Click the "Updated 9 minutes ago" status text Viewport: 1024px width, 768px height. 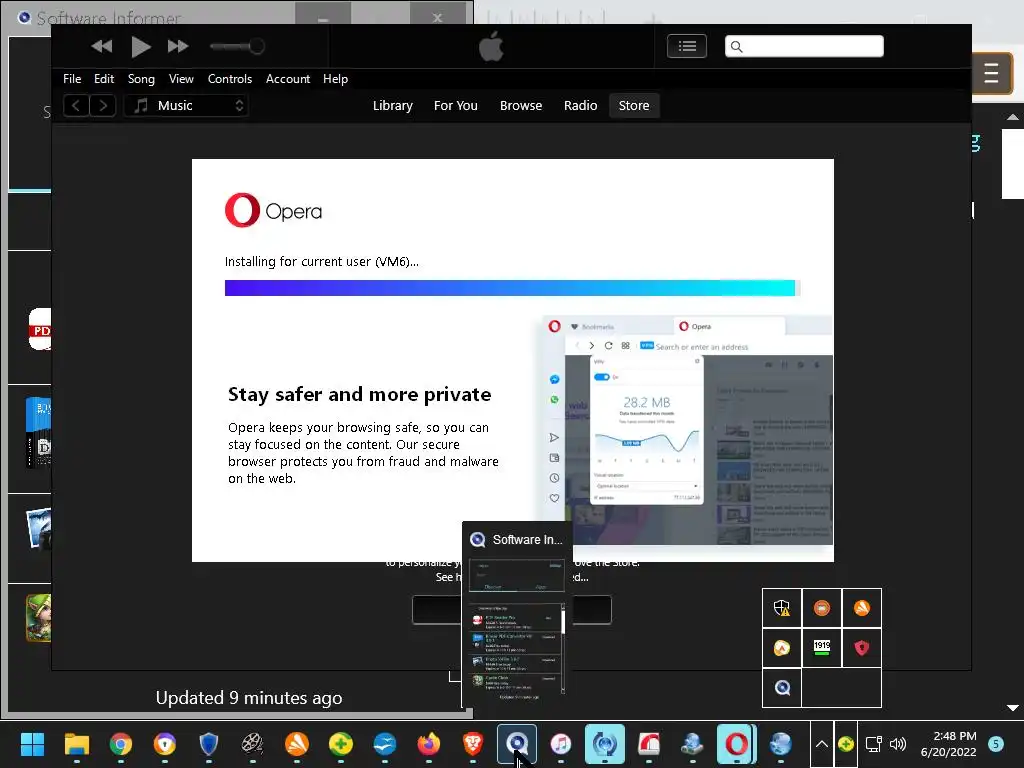(249, 698)
